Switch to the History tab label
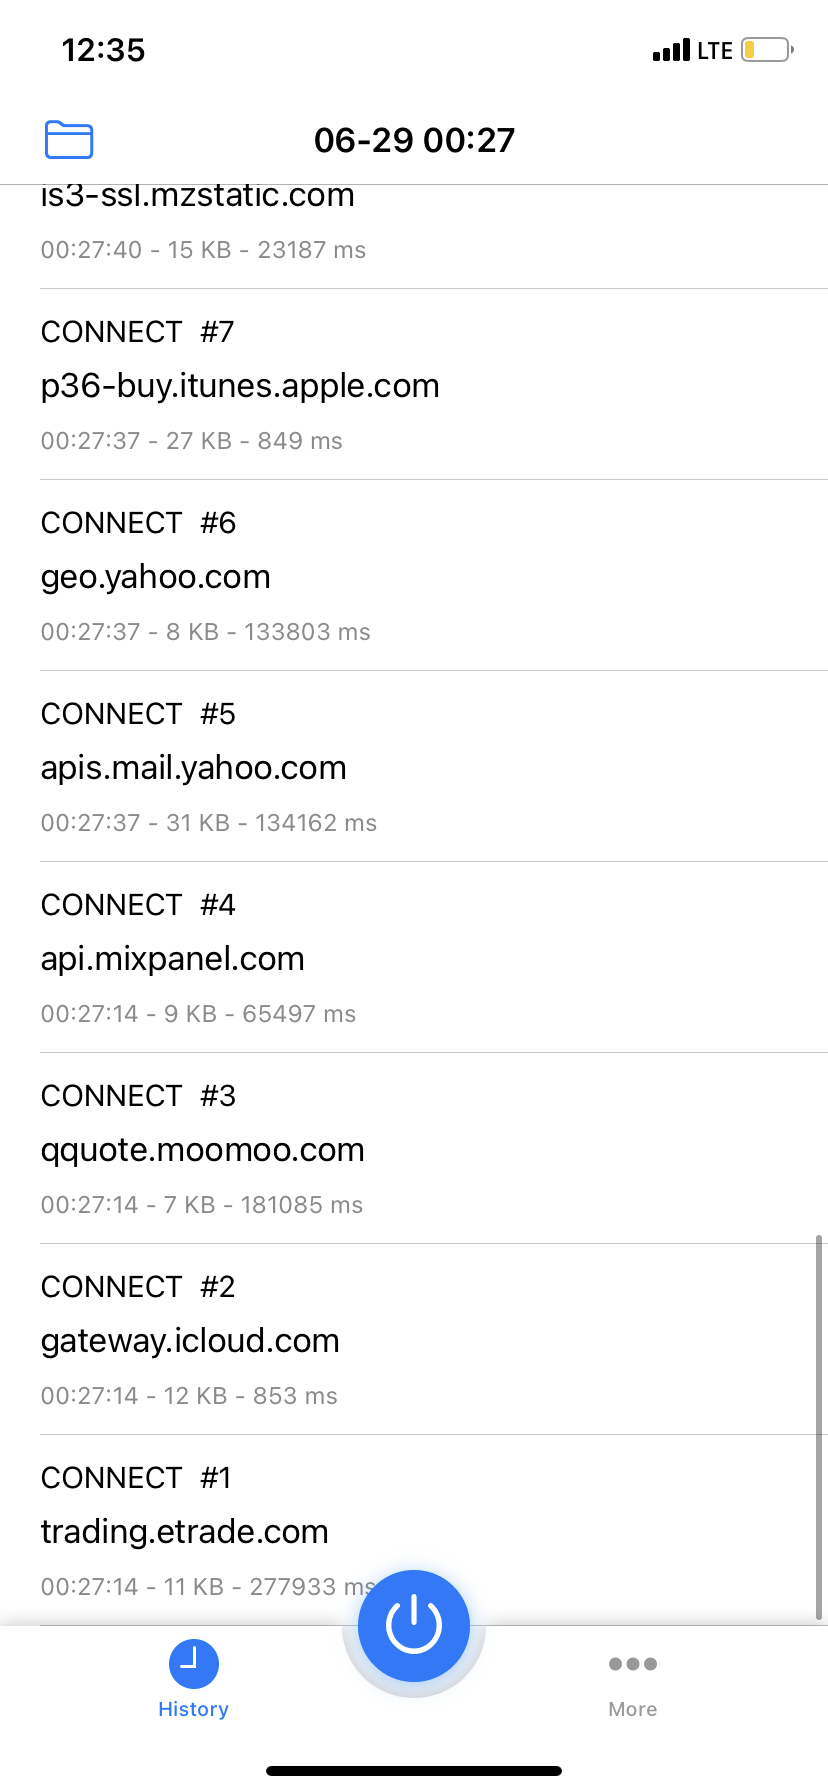 pyautogui.click(x=194, y=1709)
